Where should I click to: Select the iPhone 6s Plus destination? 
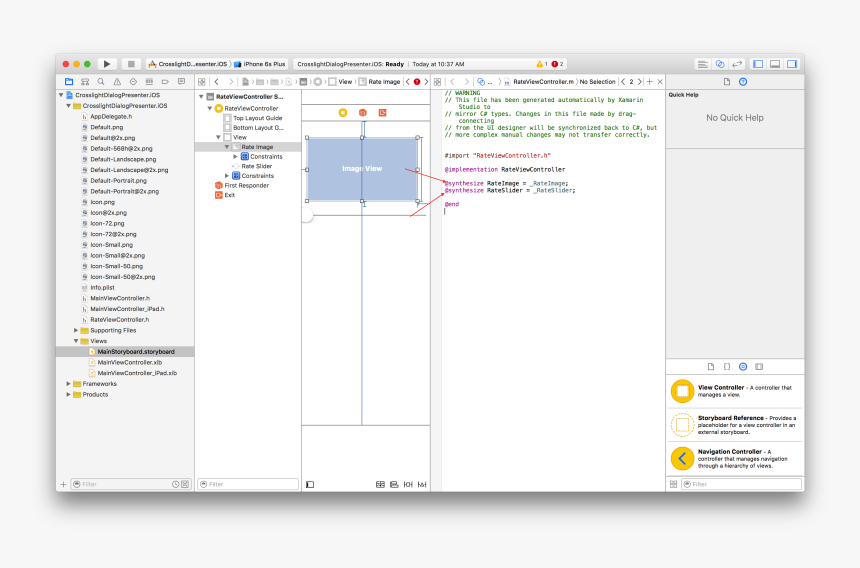coord(259,64)
